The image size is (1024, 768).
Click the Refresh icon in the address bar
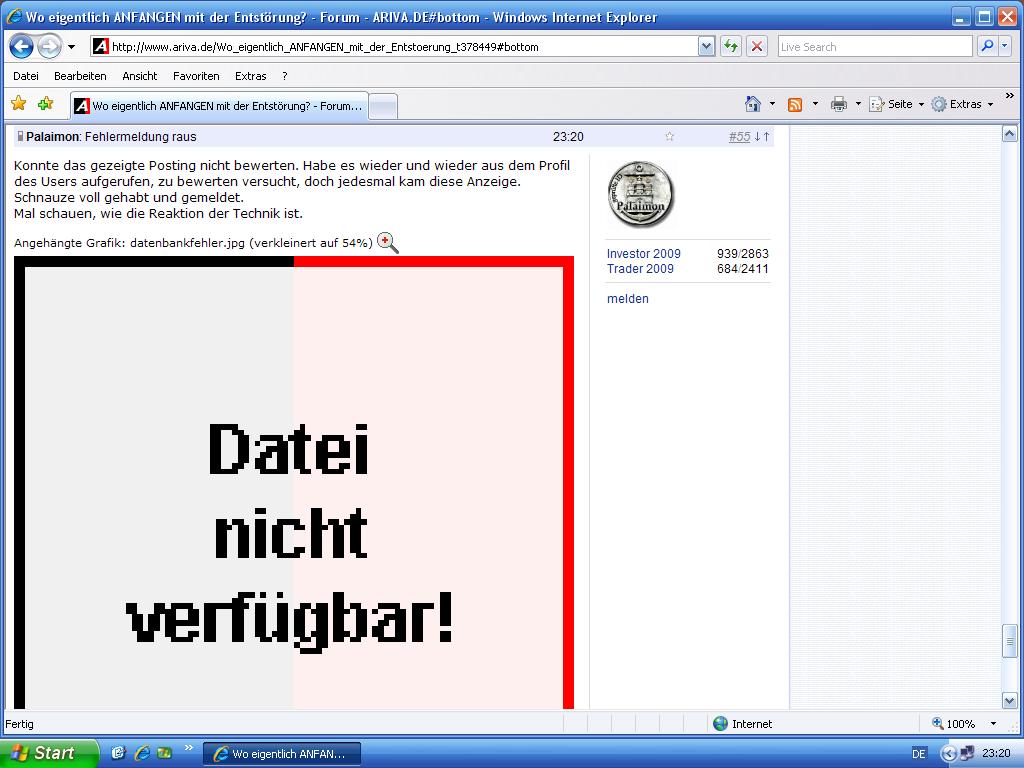pyautogui.click(x=729, y=46)
